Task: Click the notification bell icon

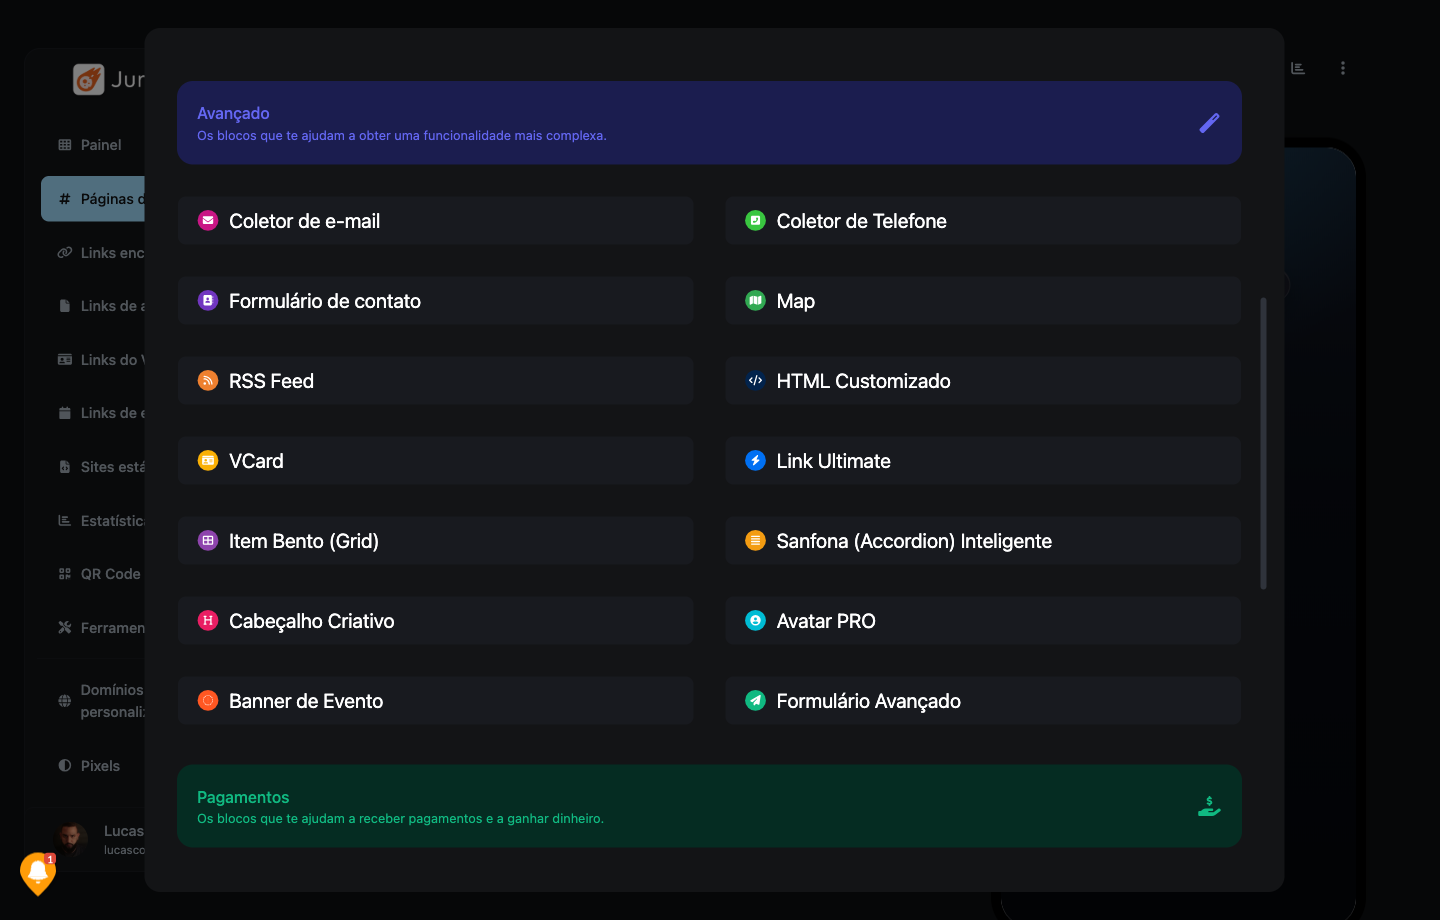Action: coord(38,873)
